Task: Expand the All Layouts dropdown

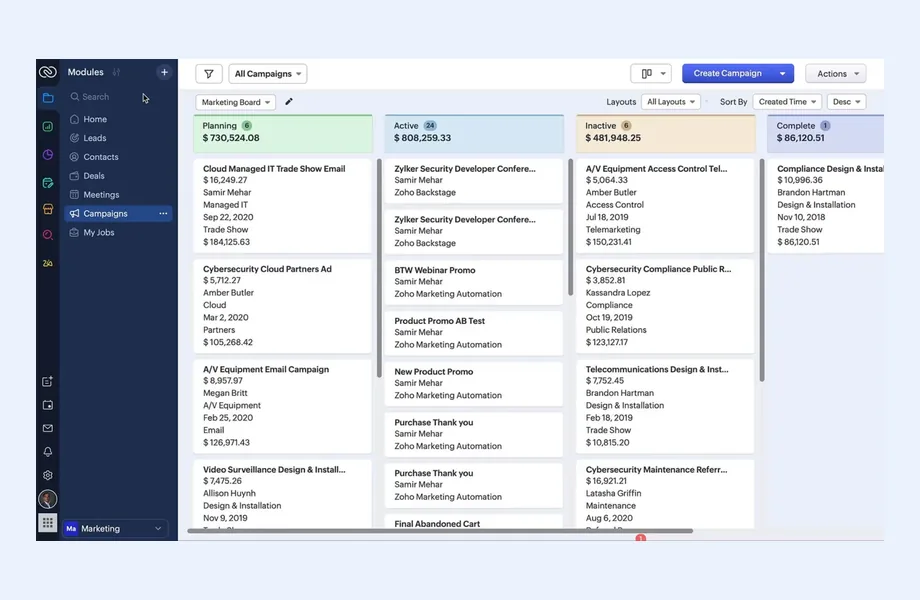Action: [x=671, y=101]
